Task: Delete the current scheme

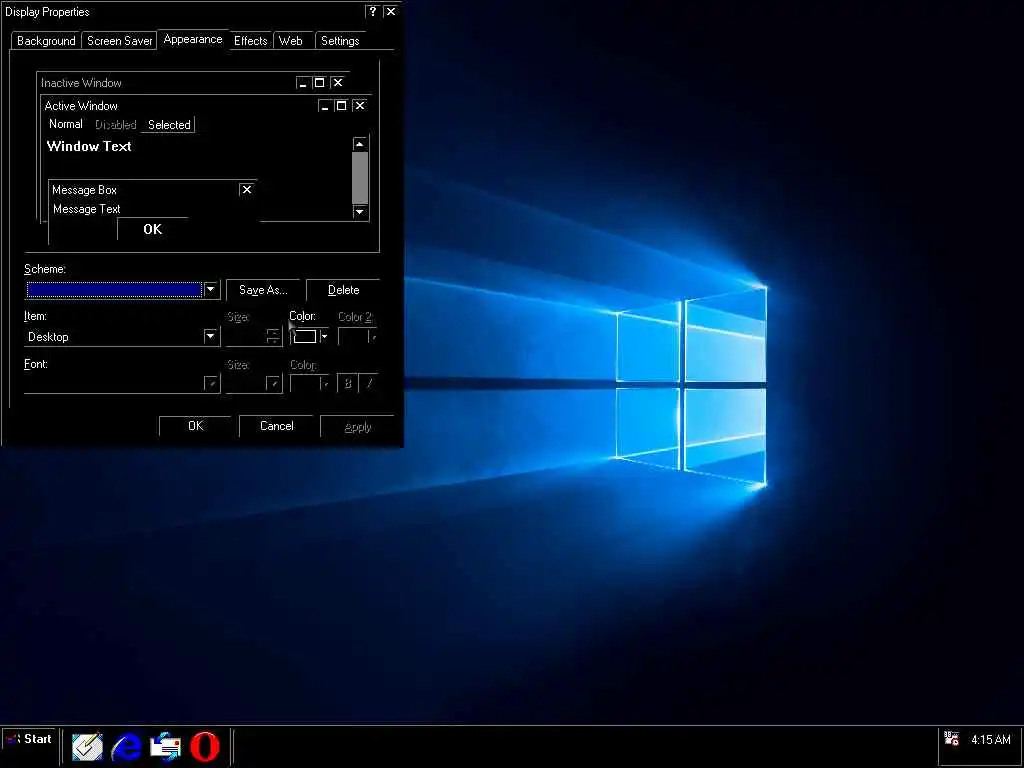Action: tap(344, 290)
